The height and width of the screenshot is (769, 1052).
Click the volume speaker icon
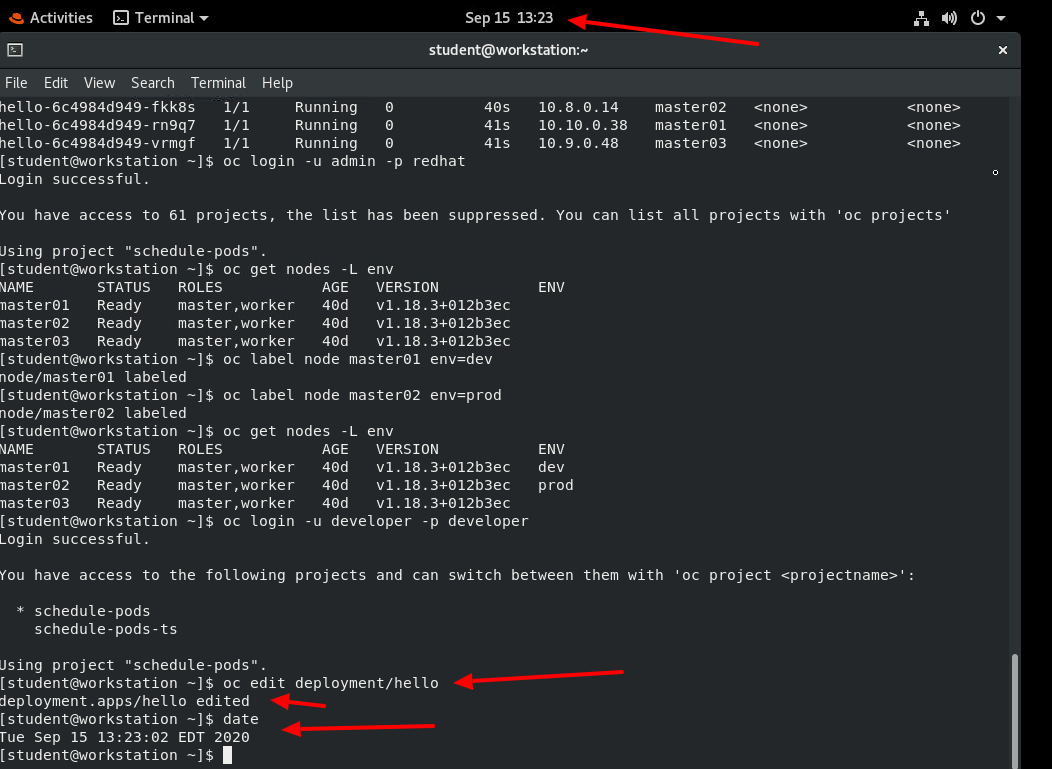[950, 18]
